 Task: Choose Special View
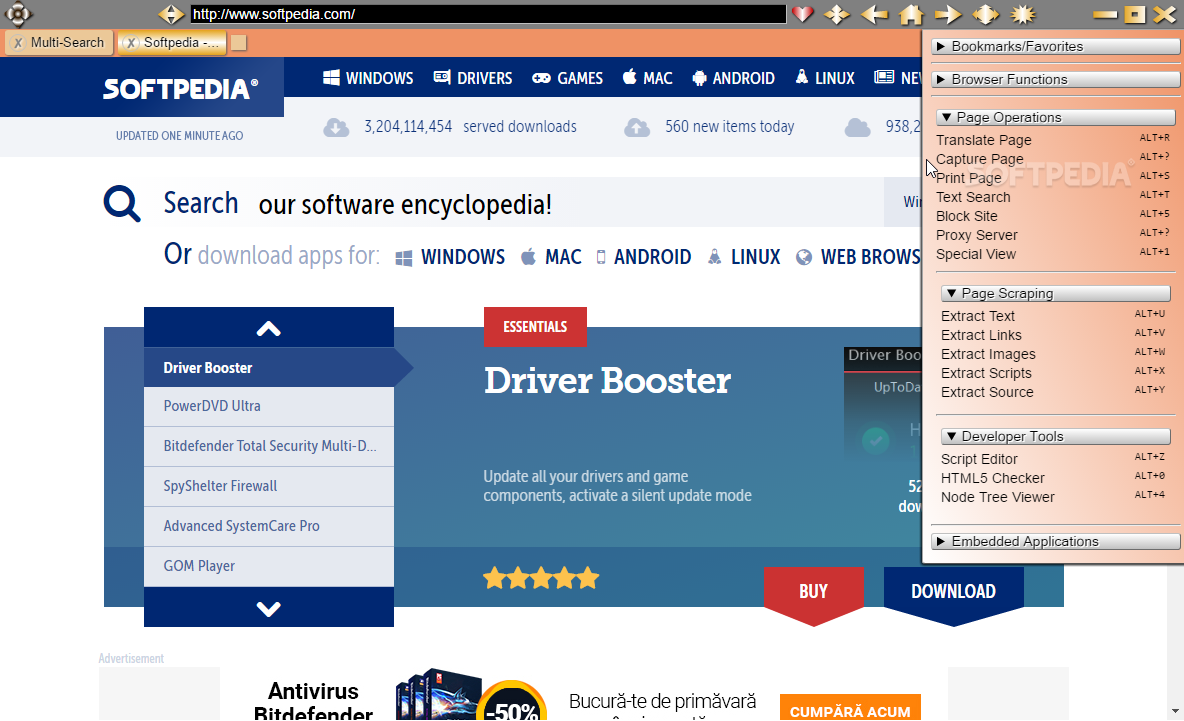(x=976, y=254)
